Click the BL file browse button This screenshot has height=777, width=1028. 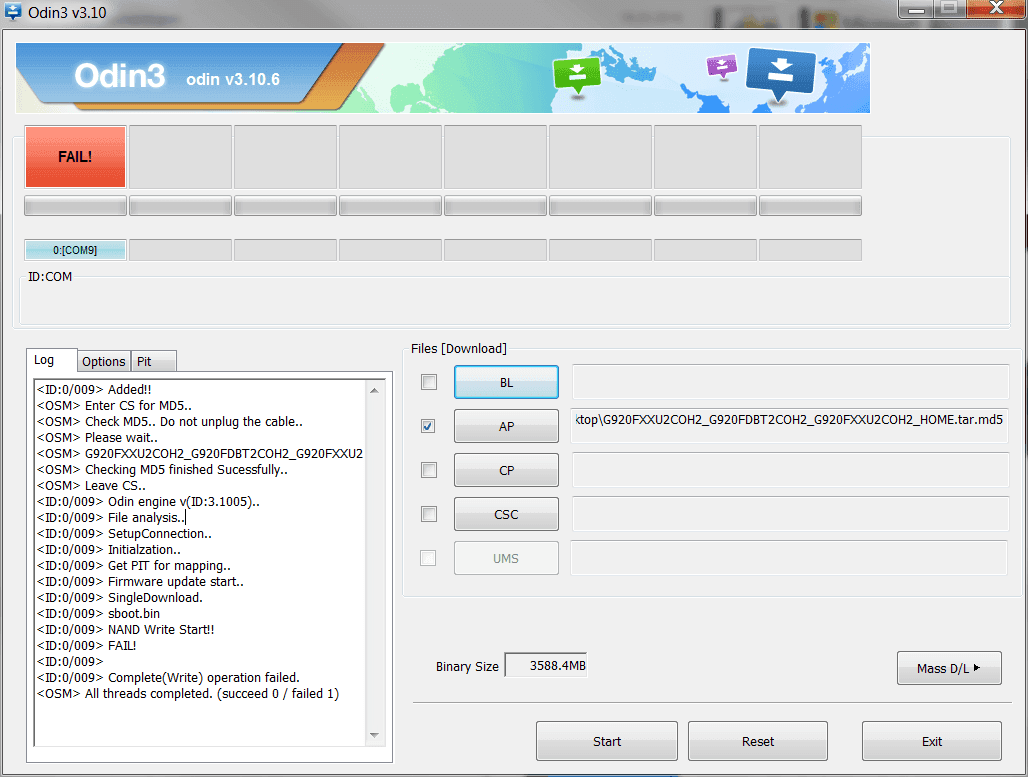pos(506,382)
